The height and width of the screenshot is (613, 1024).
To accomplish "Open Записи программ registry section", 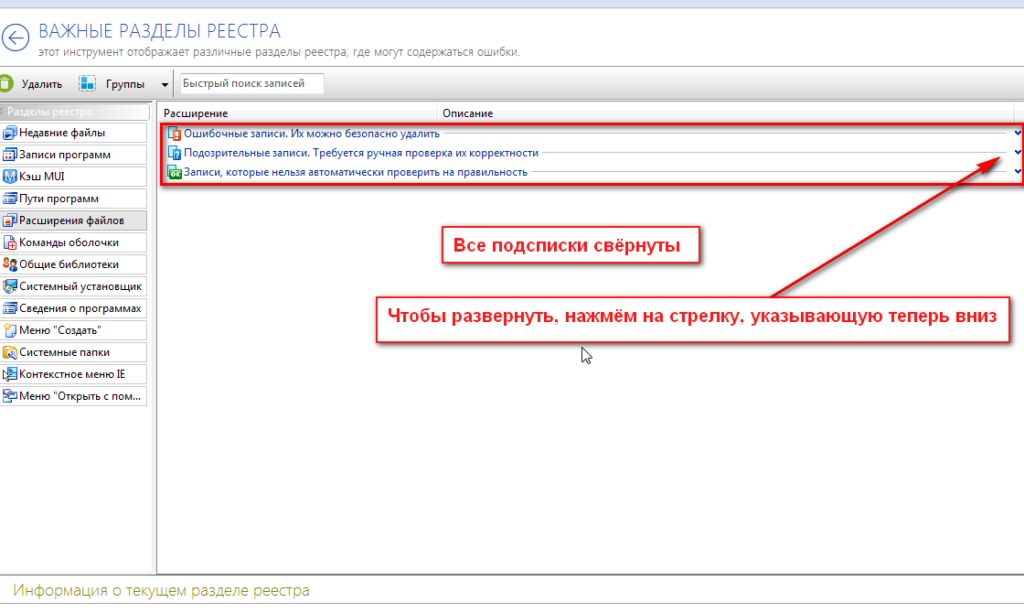I will tap(73, 155).
